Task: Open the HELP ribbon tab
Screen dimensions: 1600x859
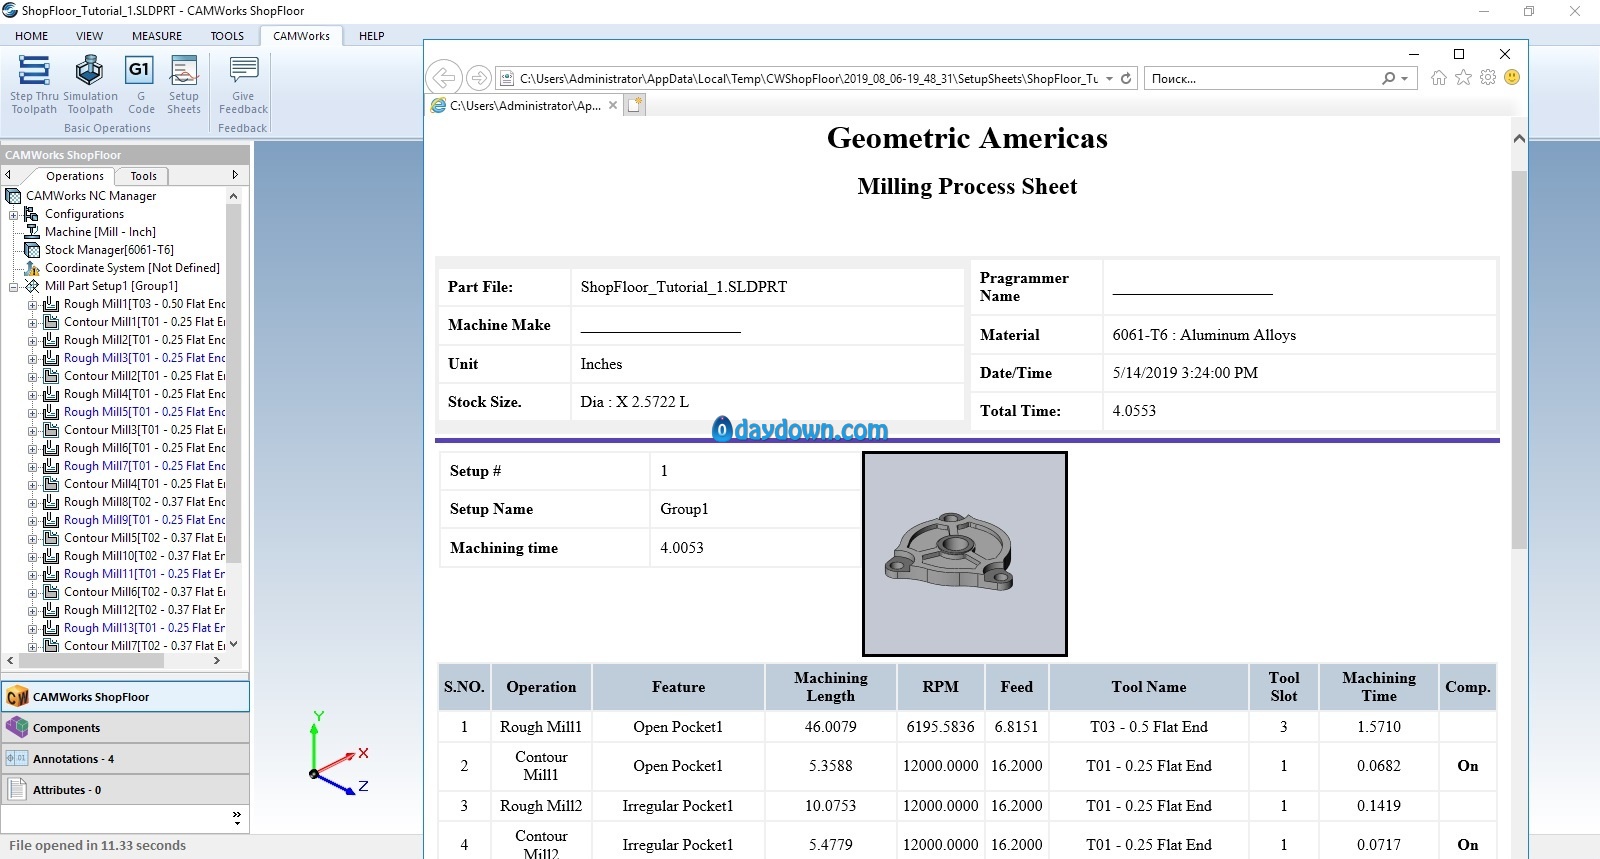Action: pos(372,36)
